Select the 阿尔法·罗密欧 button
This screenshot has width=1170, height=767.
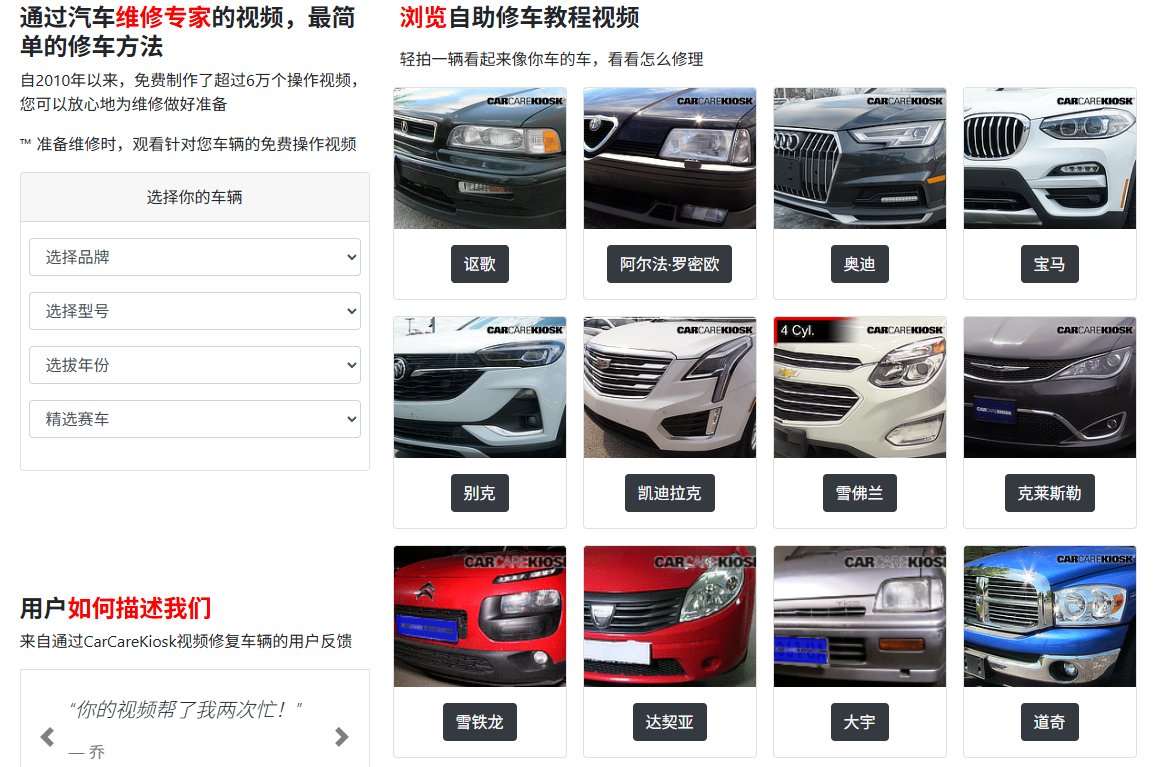[x=669, y=264]
